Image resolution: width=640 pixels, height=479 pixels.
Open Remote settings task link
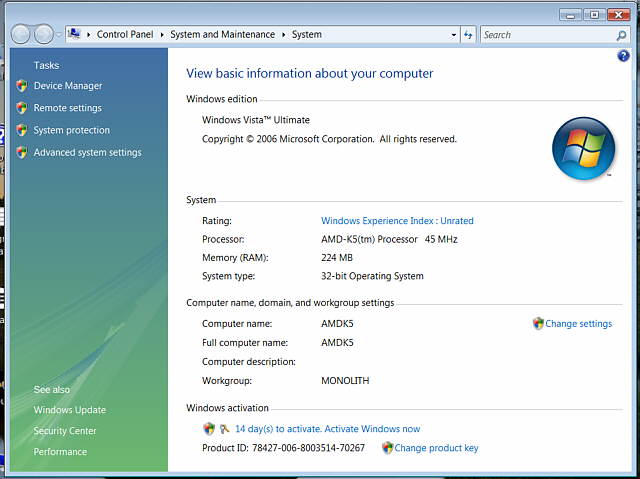(x=67, y=108)
